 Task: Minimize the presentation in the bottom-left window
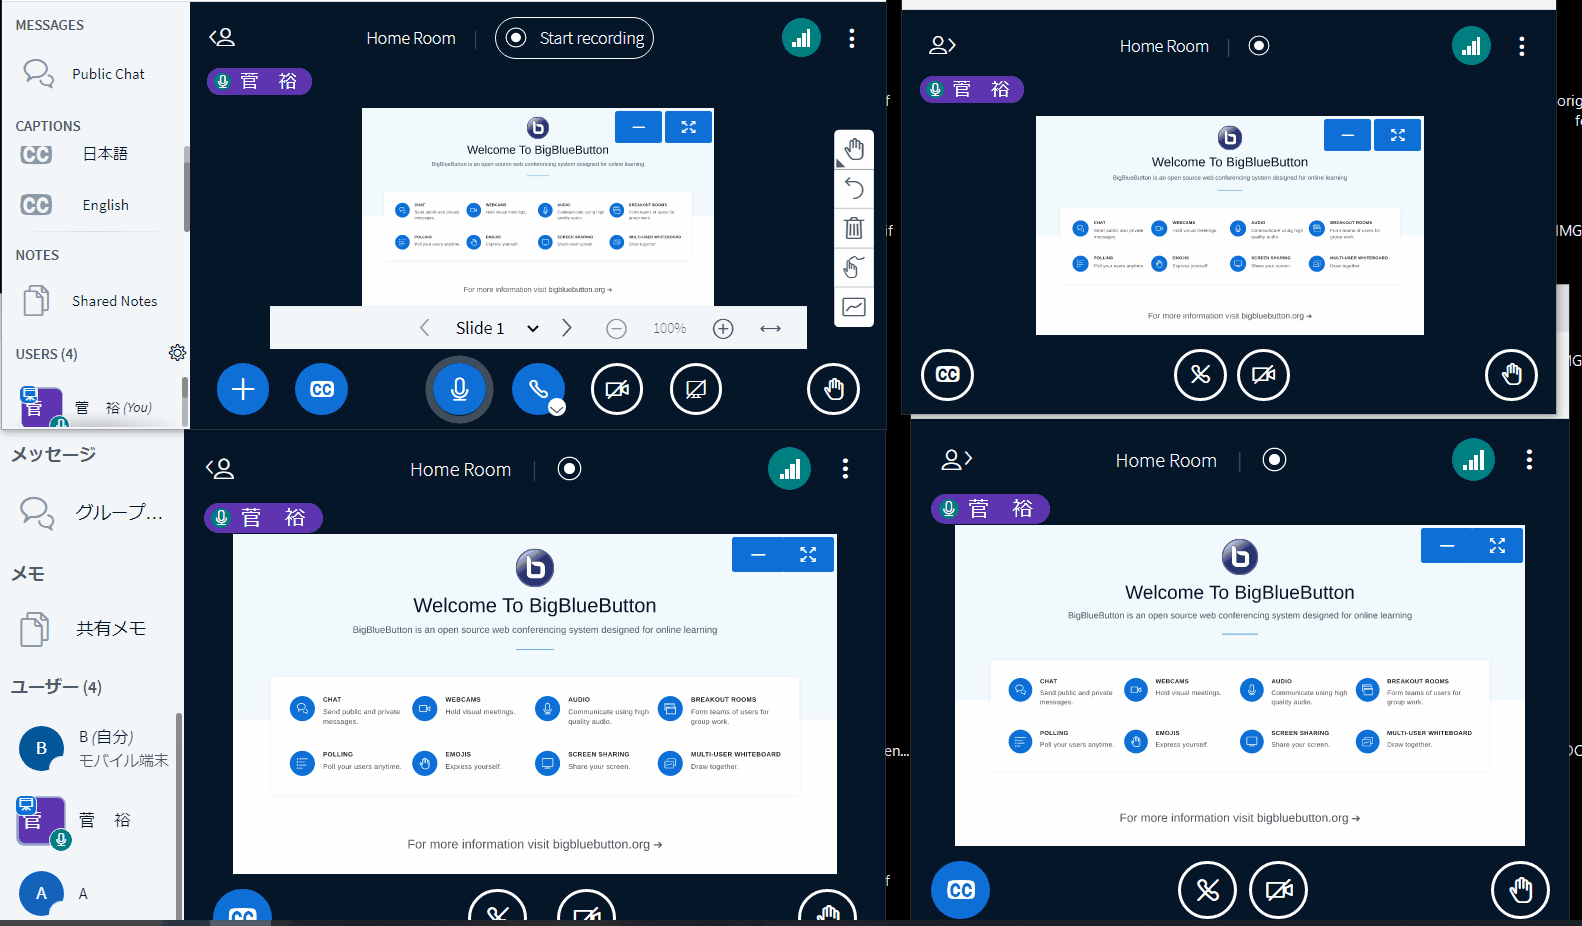[x=758, y=554]
